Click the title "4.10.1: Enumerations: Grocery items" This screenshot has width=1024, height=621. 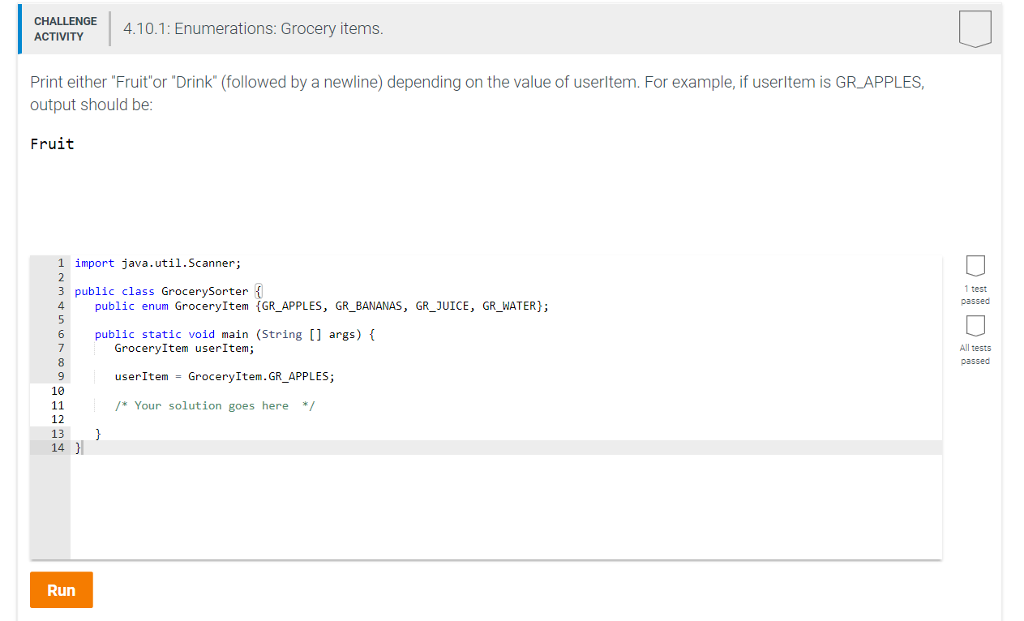(x=249, y=29)
